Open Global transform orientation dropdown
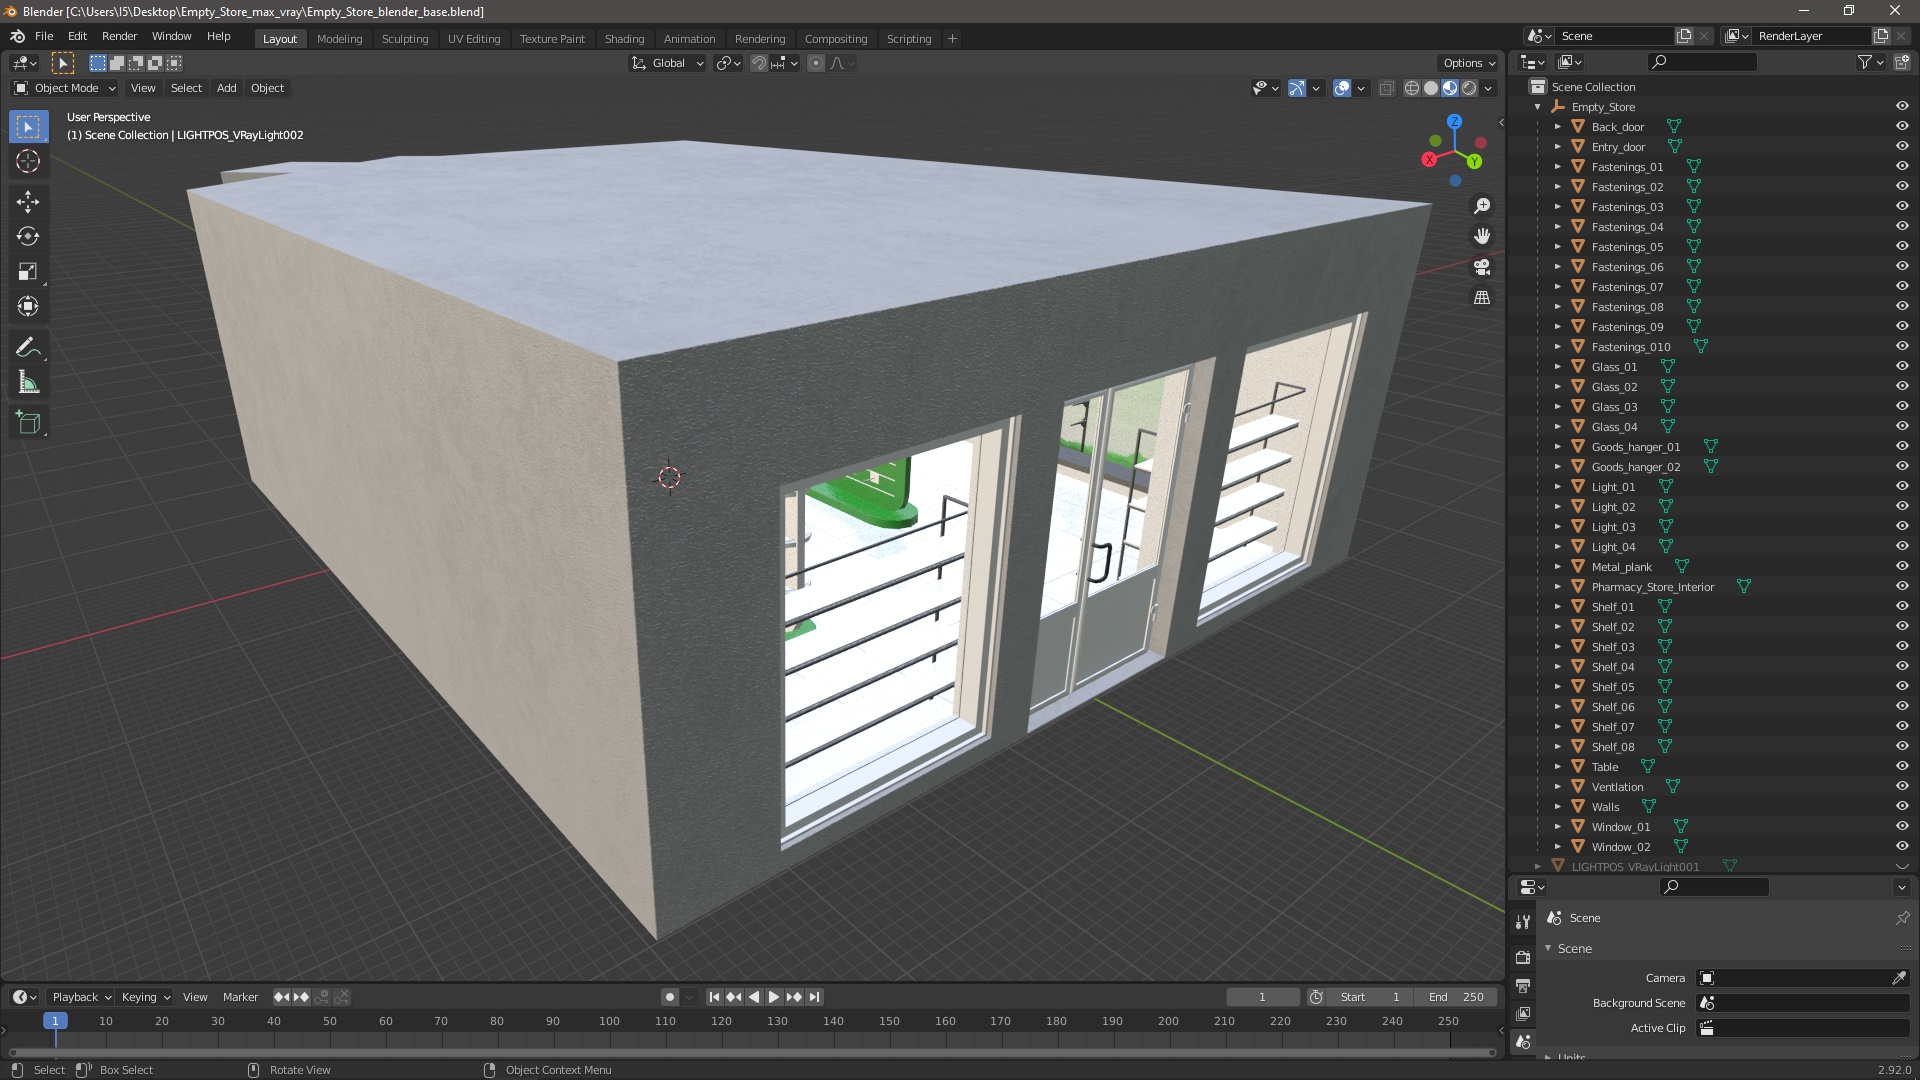Screen dimensions: 1920x1080 [x=667, y=63]
